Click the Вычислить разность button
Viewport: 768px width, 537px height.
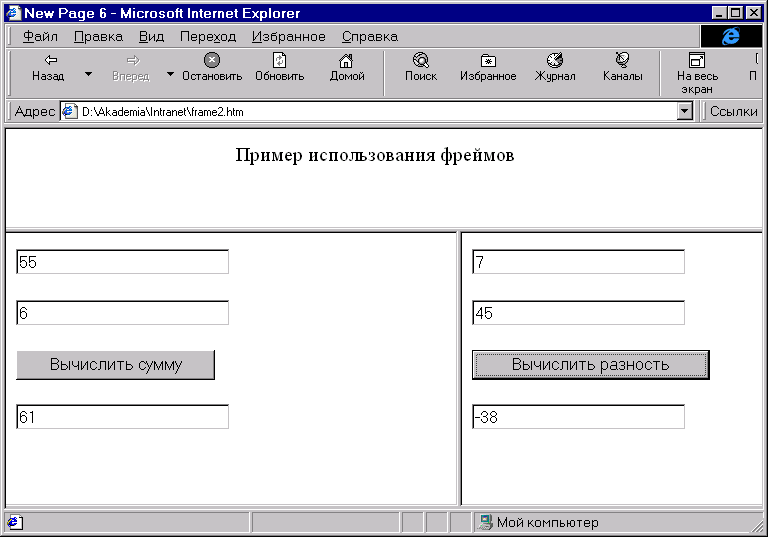(x=591, y=365)
